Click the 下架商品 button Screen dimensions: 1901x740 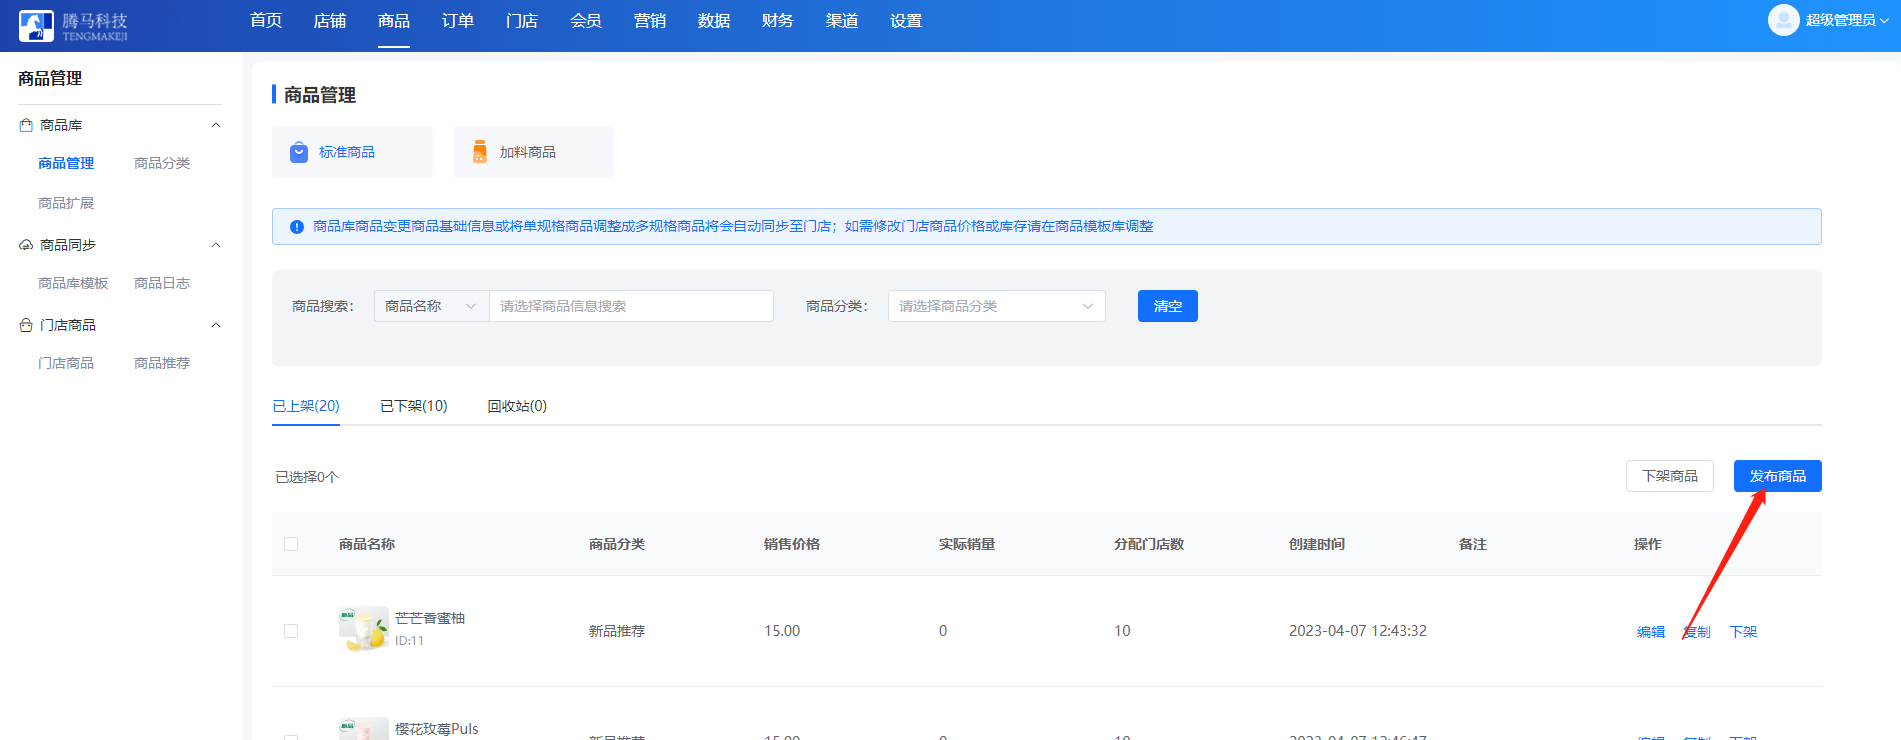pos(1670,476)
